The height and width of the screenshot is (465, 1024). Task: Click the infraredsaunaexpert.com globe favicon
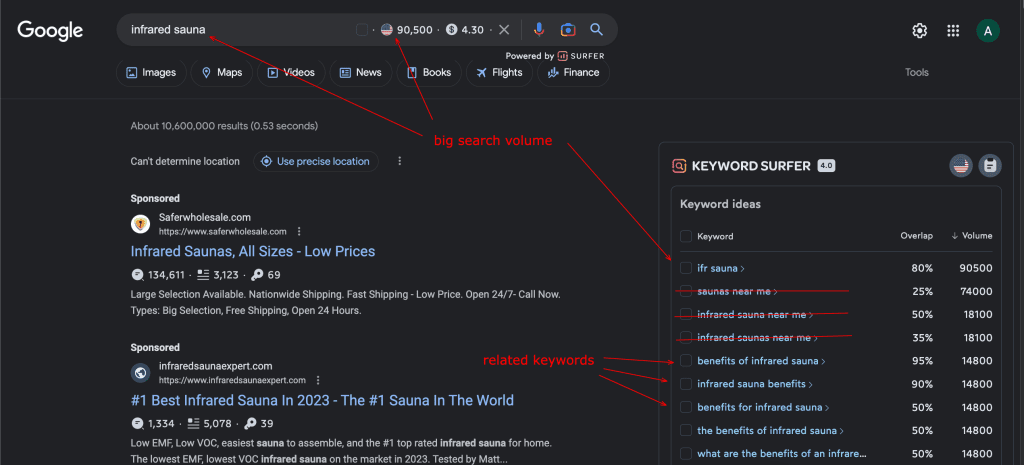(140, 373)
